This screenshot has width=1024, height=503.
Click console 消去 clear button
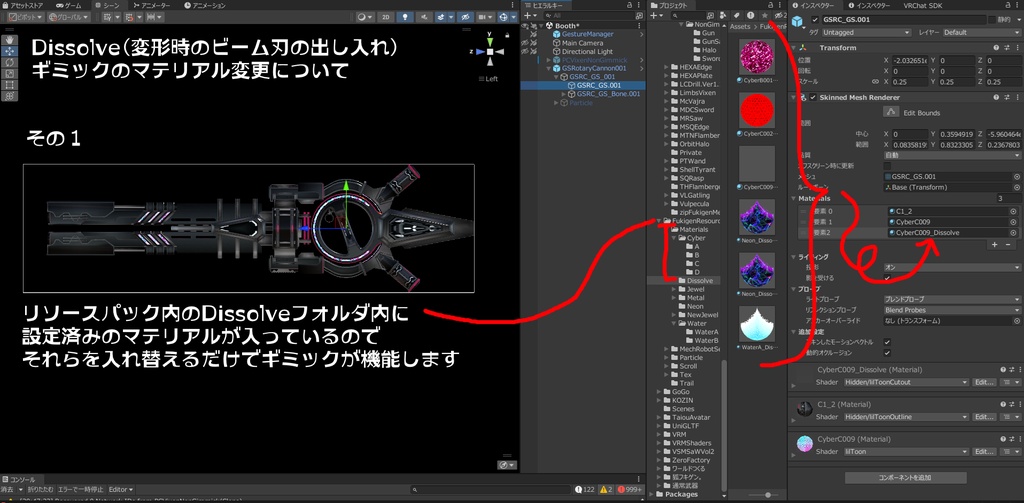tap(7, 489)
